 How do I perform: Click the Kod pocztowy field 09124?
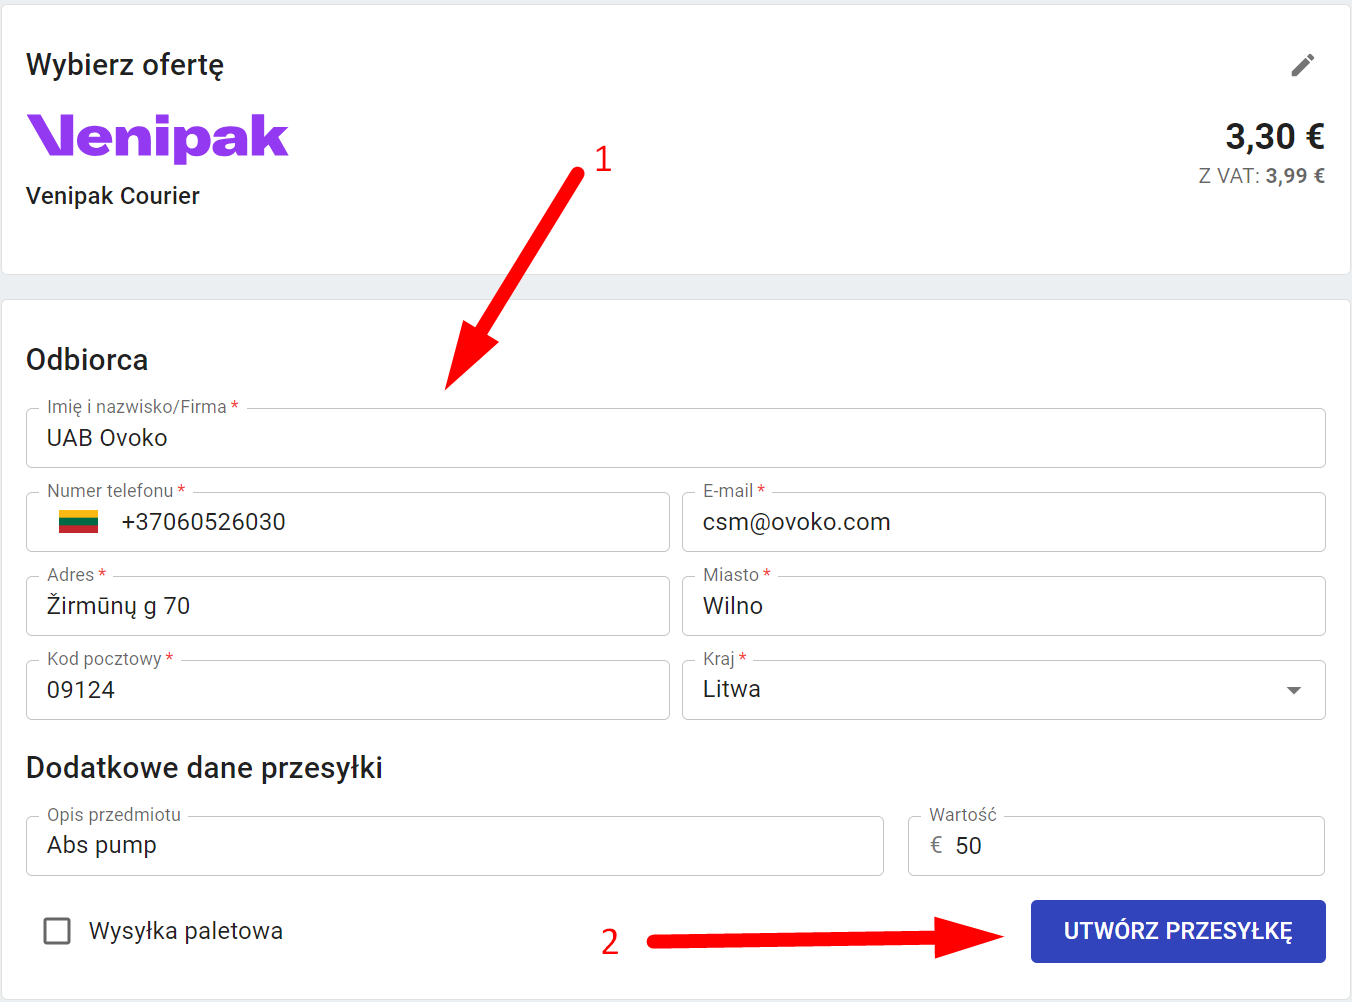(348, 690)
